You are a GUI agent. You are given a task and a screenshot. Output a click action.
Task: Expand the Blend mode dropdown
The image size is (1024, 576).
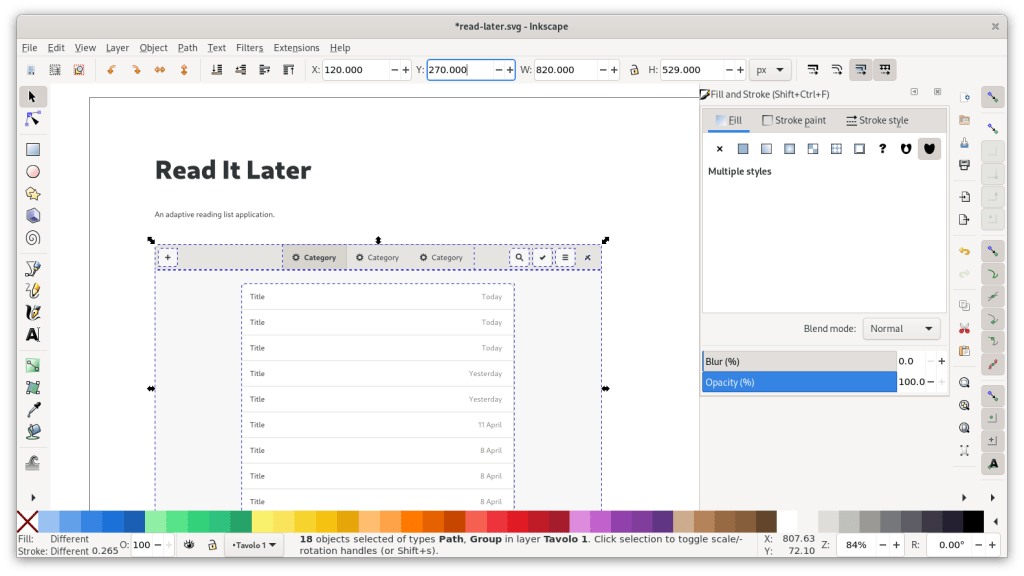[x=901, y=328]
